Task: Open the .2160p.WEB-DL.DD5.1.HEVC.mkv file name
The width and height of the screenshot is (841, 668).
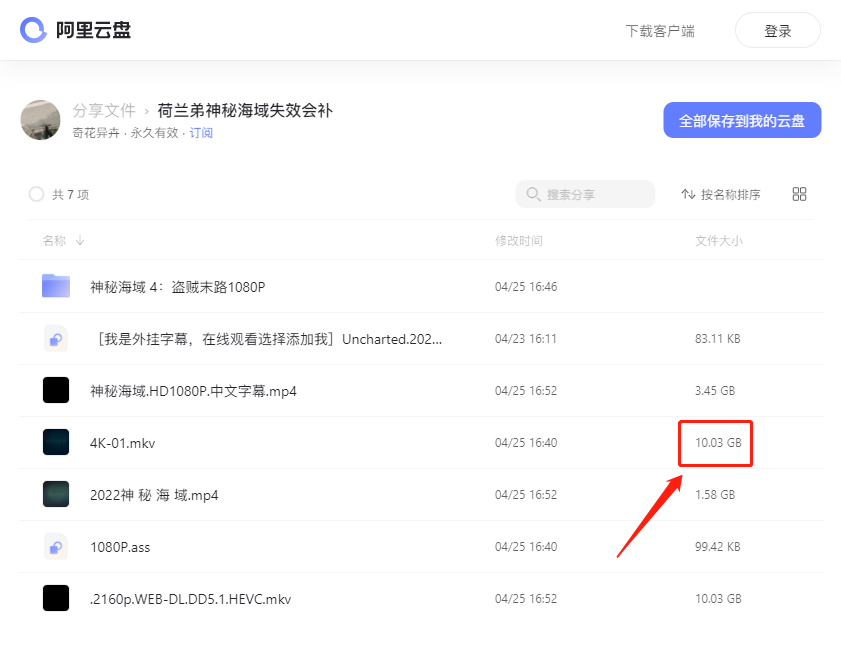Action: 190,599
